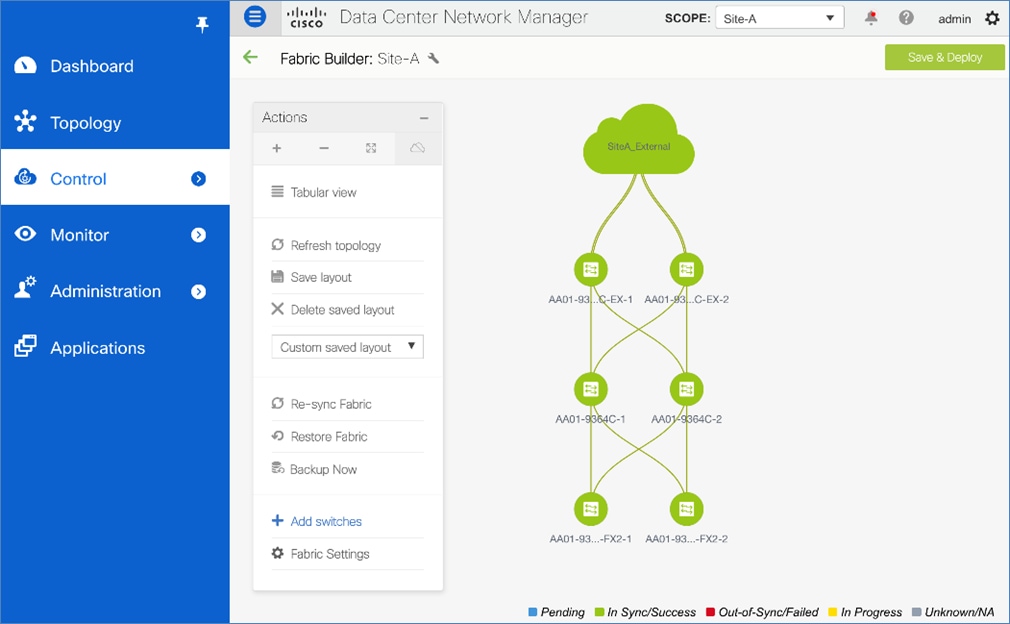The height and width of the screenshot is (624, 1010).
Task: Select switch node AA01-93...-FX2-2
Action: pyautogui.click(x=687, y=509)
